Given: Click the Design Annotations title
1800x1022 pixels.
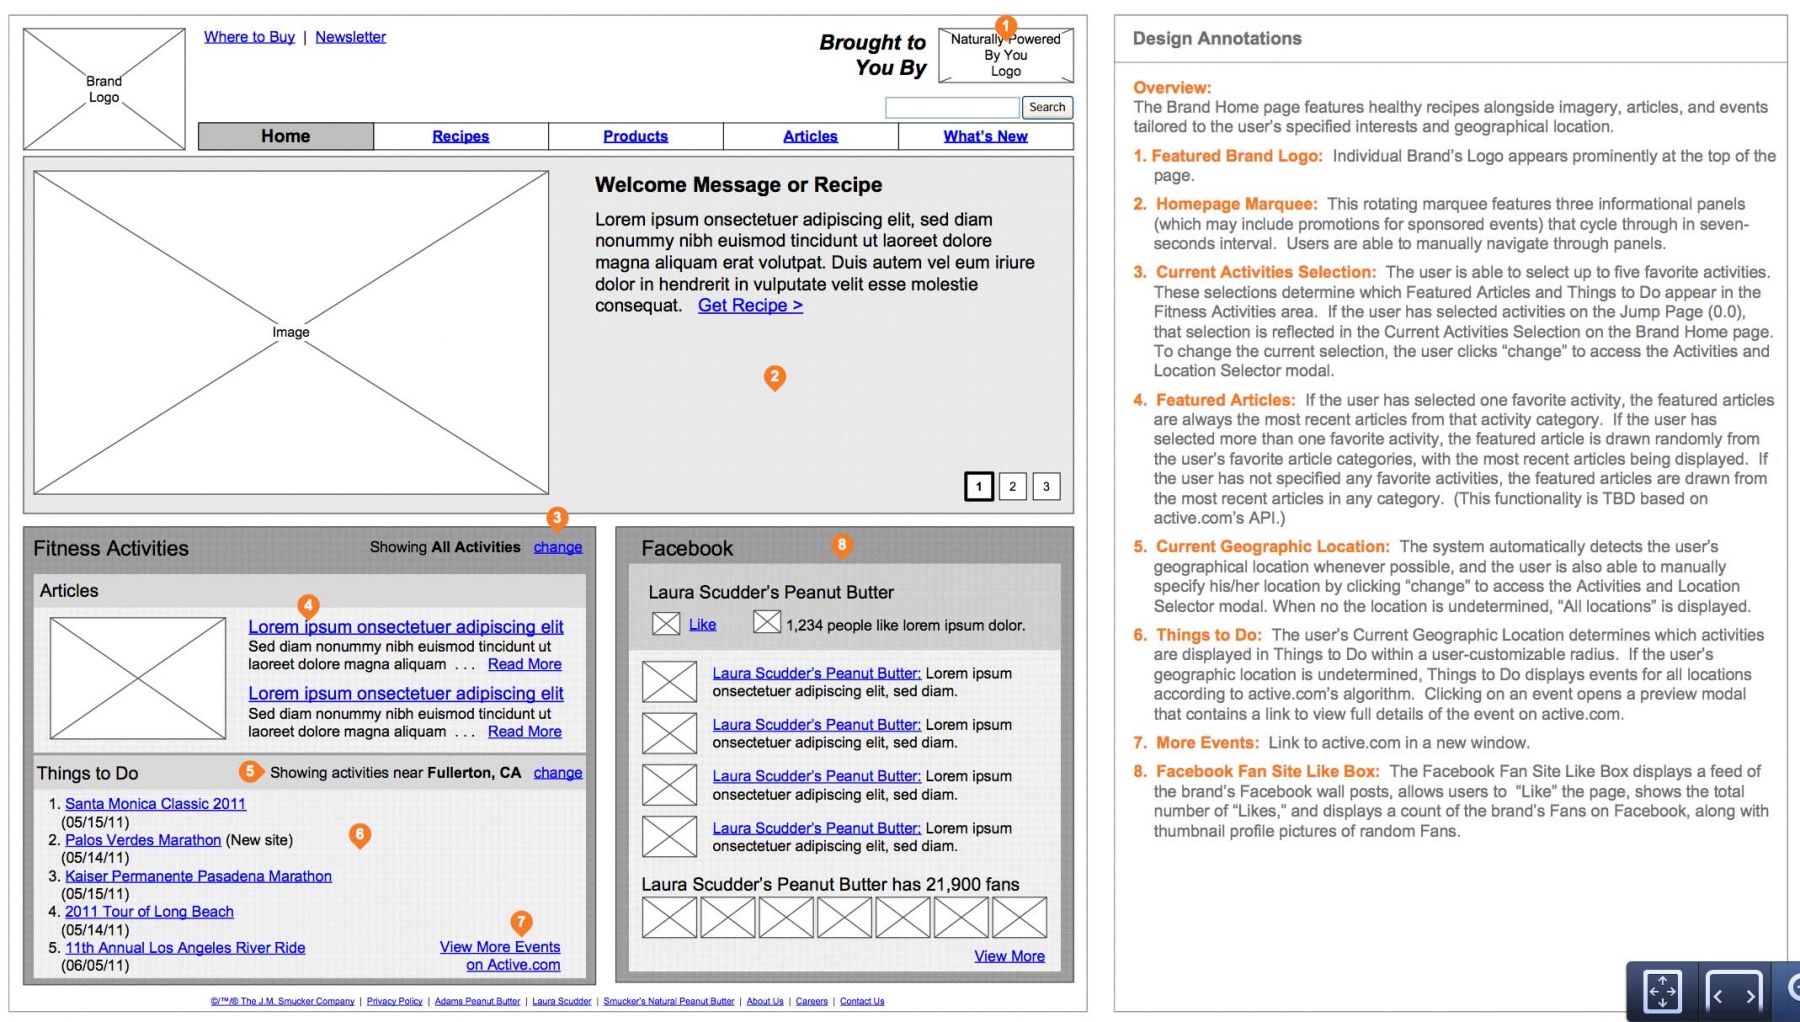Looking at the screenshot, I should (x=1217, y=38).
